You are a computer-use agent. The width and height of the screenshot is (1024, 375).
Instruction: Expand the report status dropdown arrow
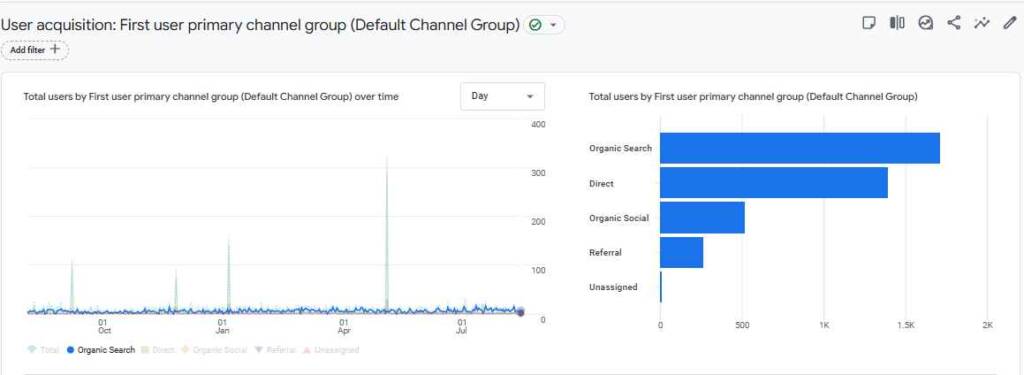[553, 25]
